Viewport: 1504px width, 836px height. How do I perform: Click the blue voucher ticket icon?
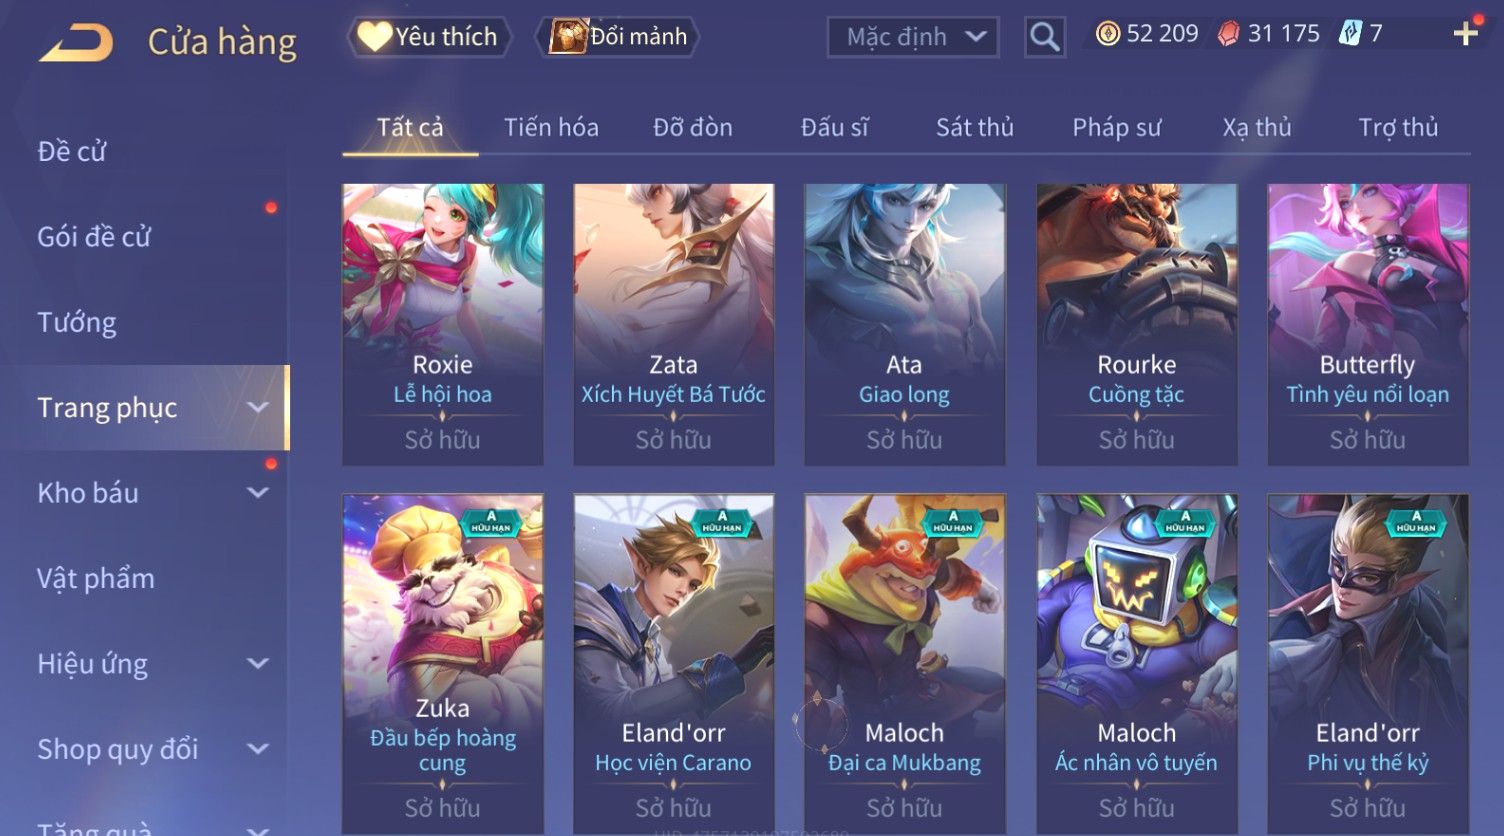[1350, 34]
